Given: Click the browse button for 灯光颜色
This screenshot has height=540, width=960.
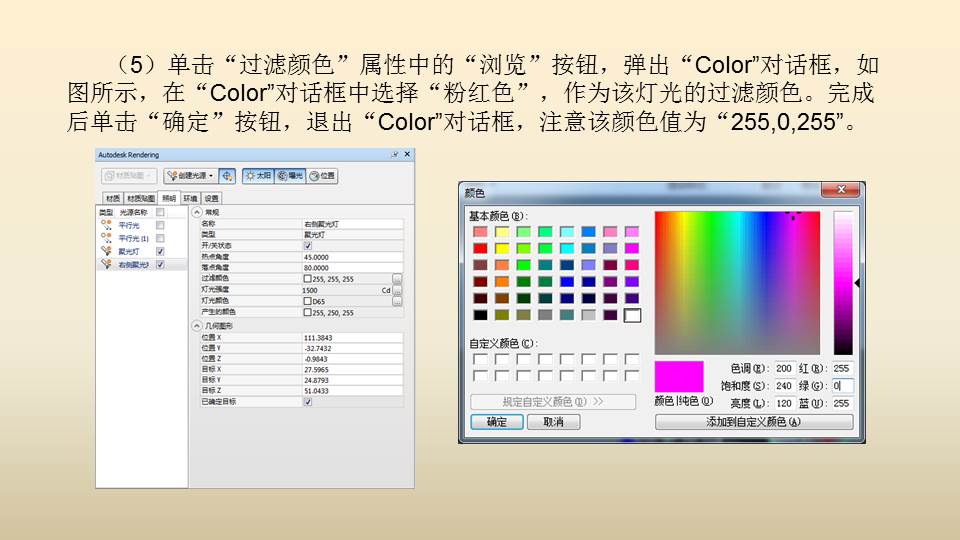Looking at the screenshot, I should 397,301.
